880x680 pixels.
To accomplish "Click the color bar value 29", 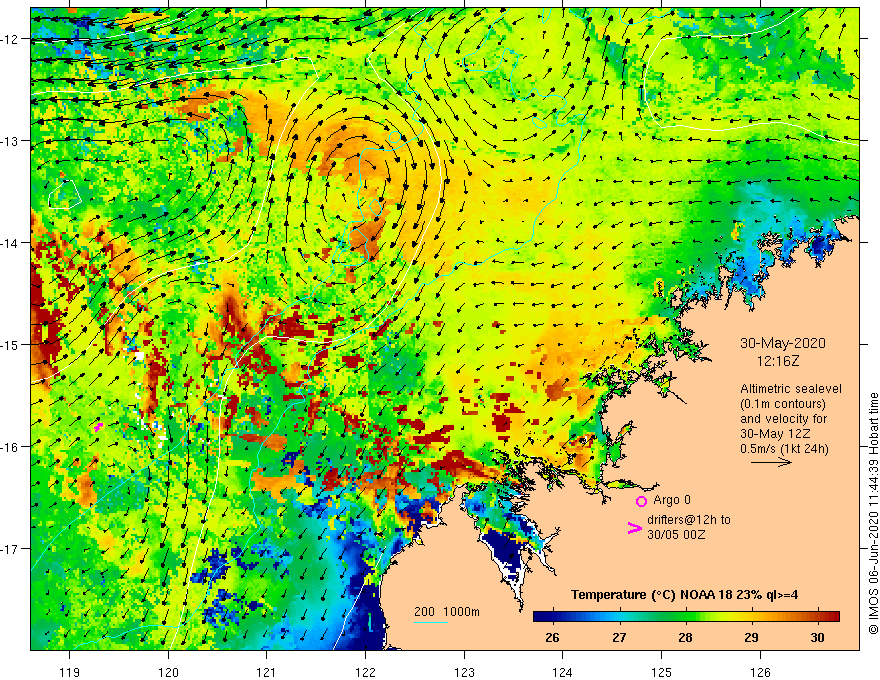I will coord(751,637).
